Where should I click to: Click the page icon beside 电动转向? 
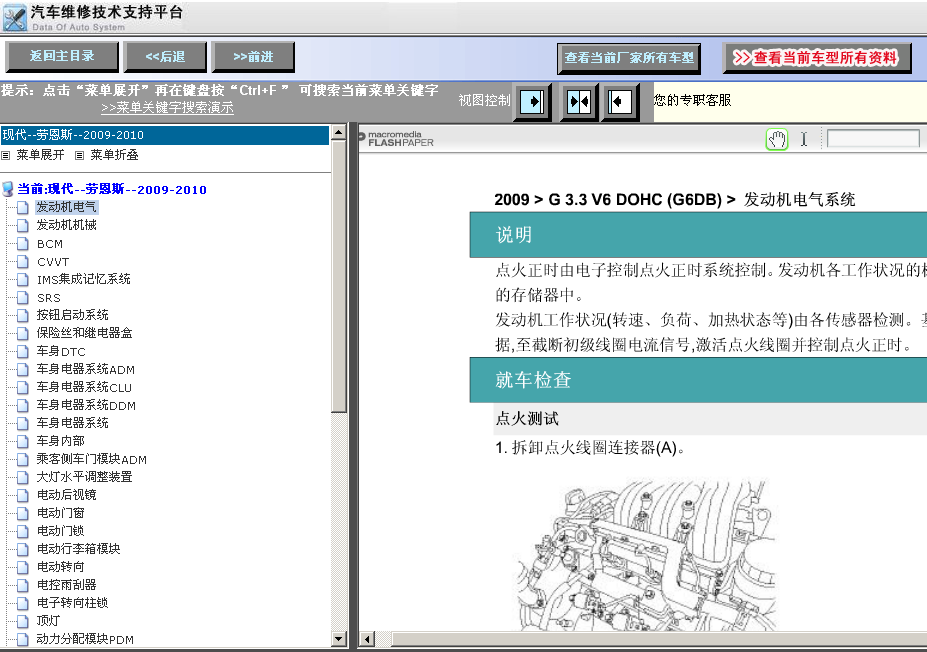pyautogui.click(x=22, y=567)
